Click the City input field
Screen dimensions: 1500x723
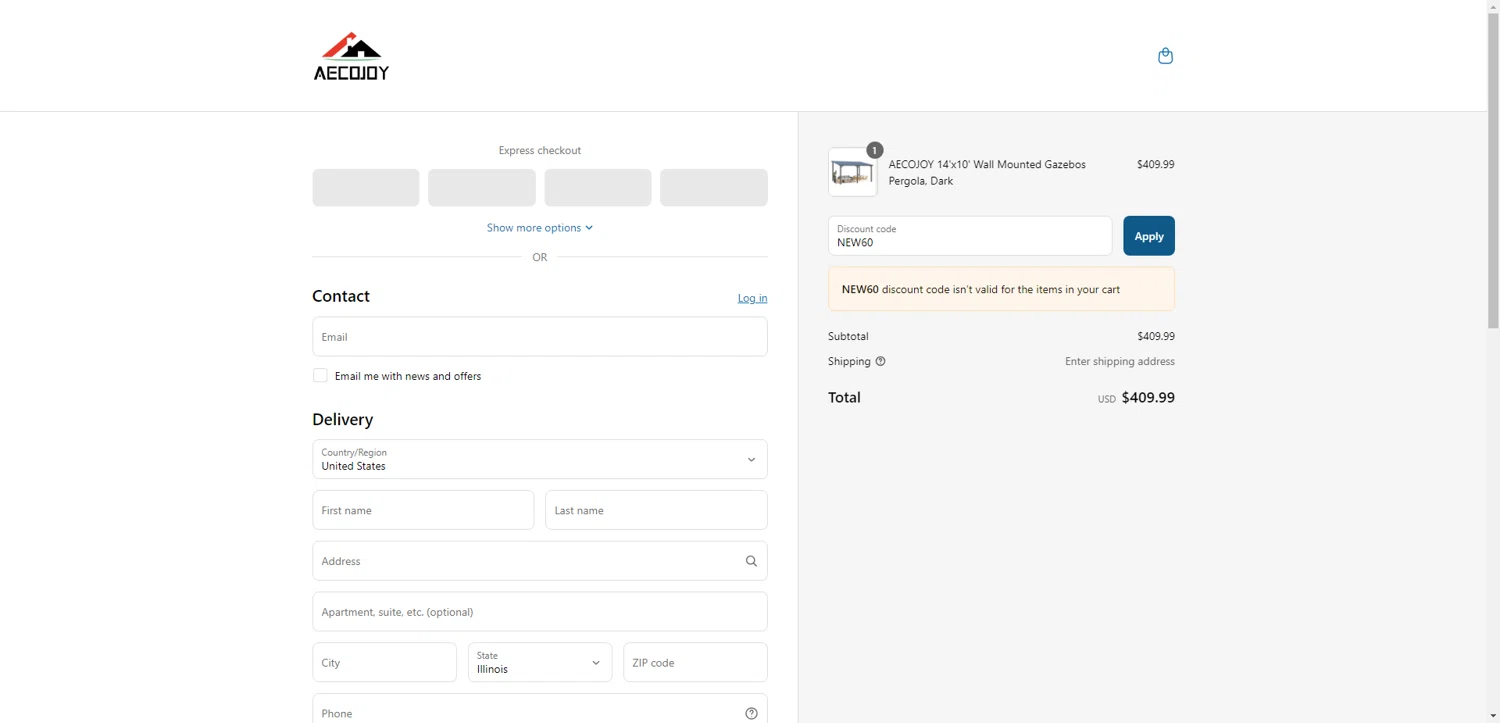coord(384,662)
